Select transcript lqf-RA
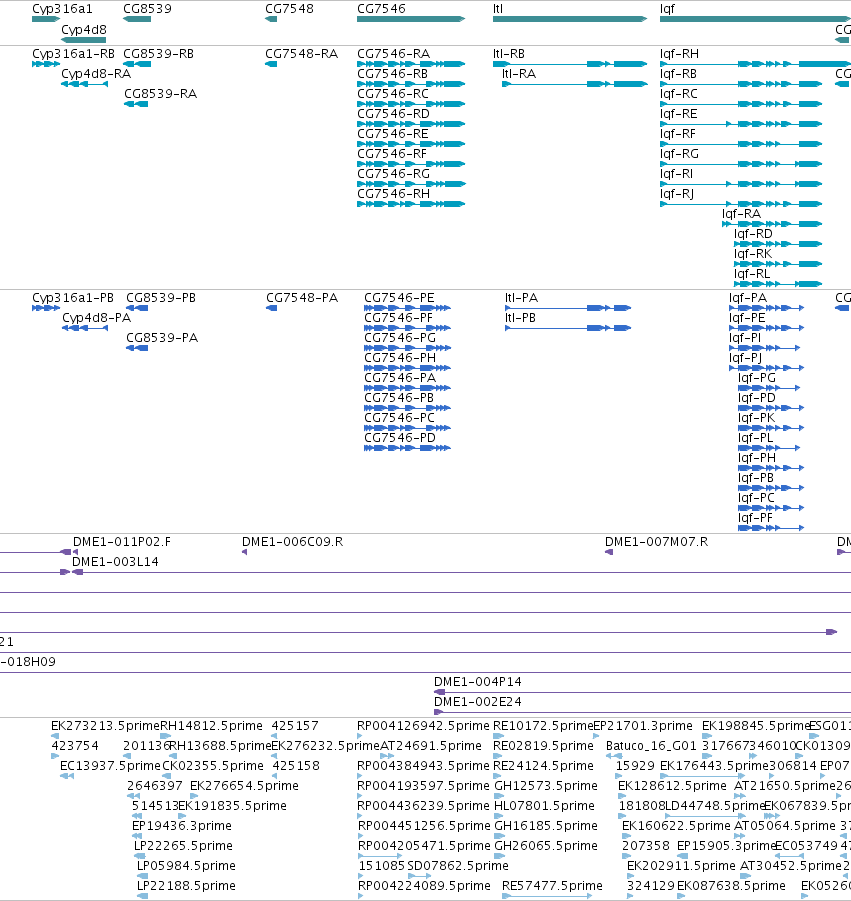The height and width of the screenshot is (901, 851). point(742,214)
